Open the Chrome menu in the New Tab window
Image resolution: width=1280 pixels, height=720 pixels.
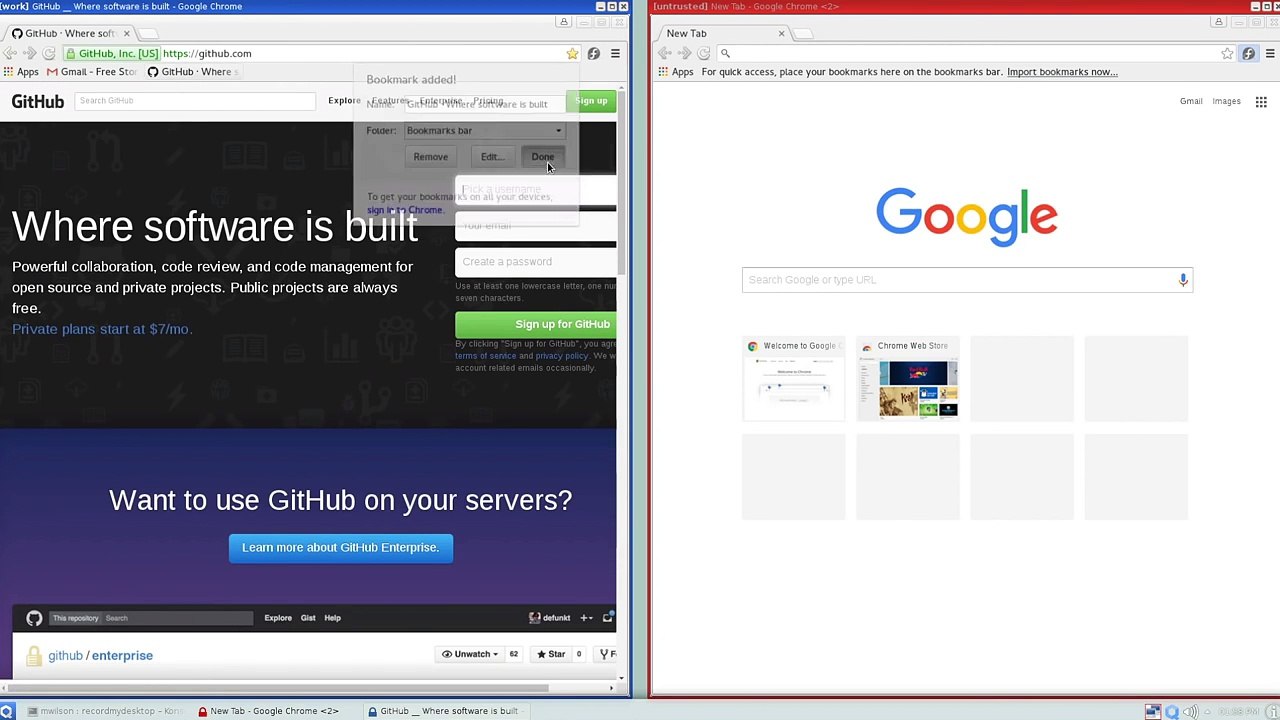coord(1270,54)
